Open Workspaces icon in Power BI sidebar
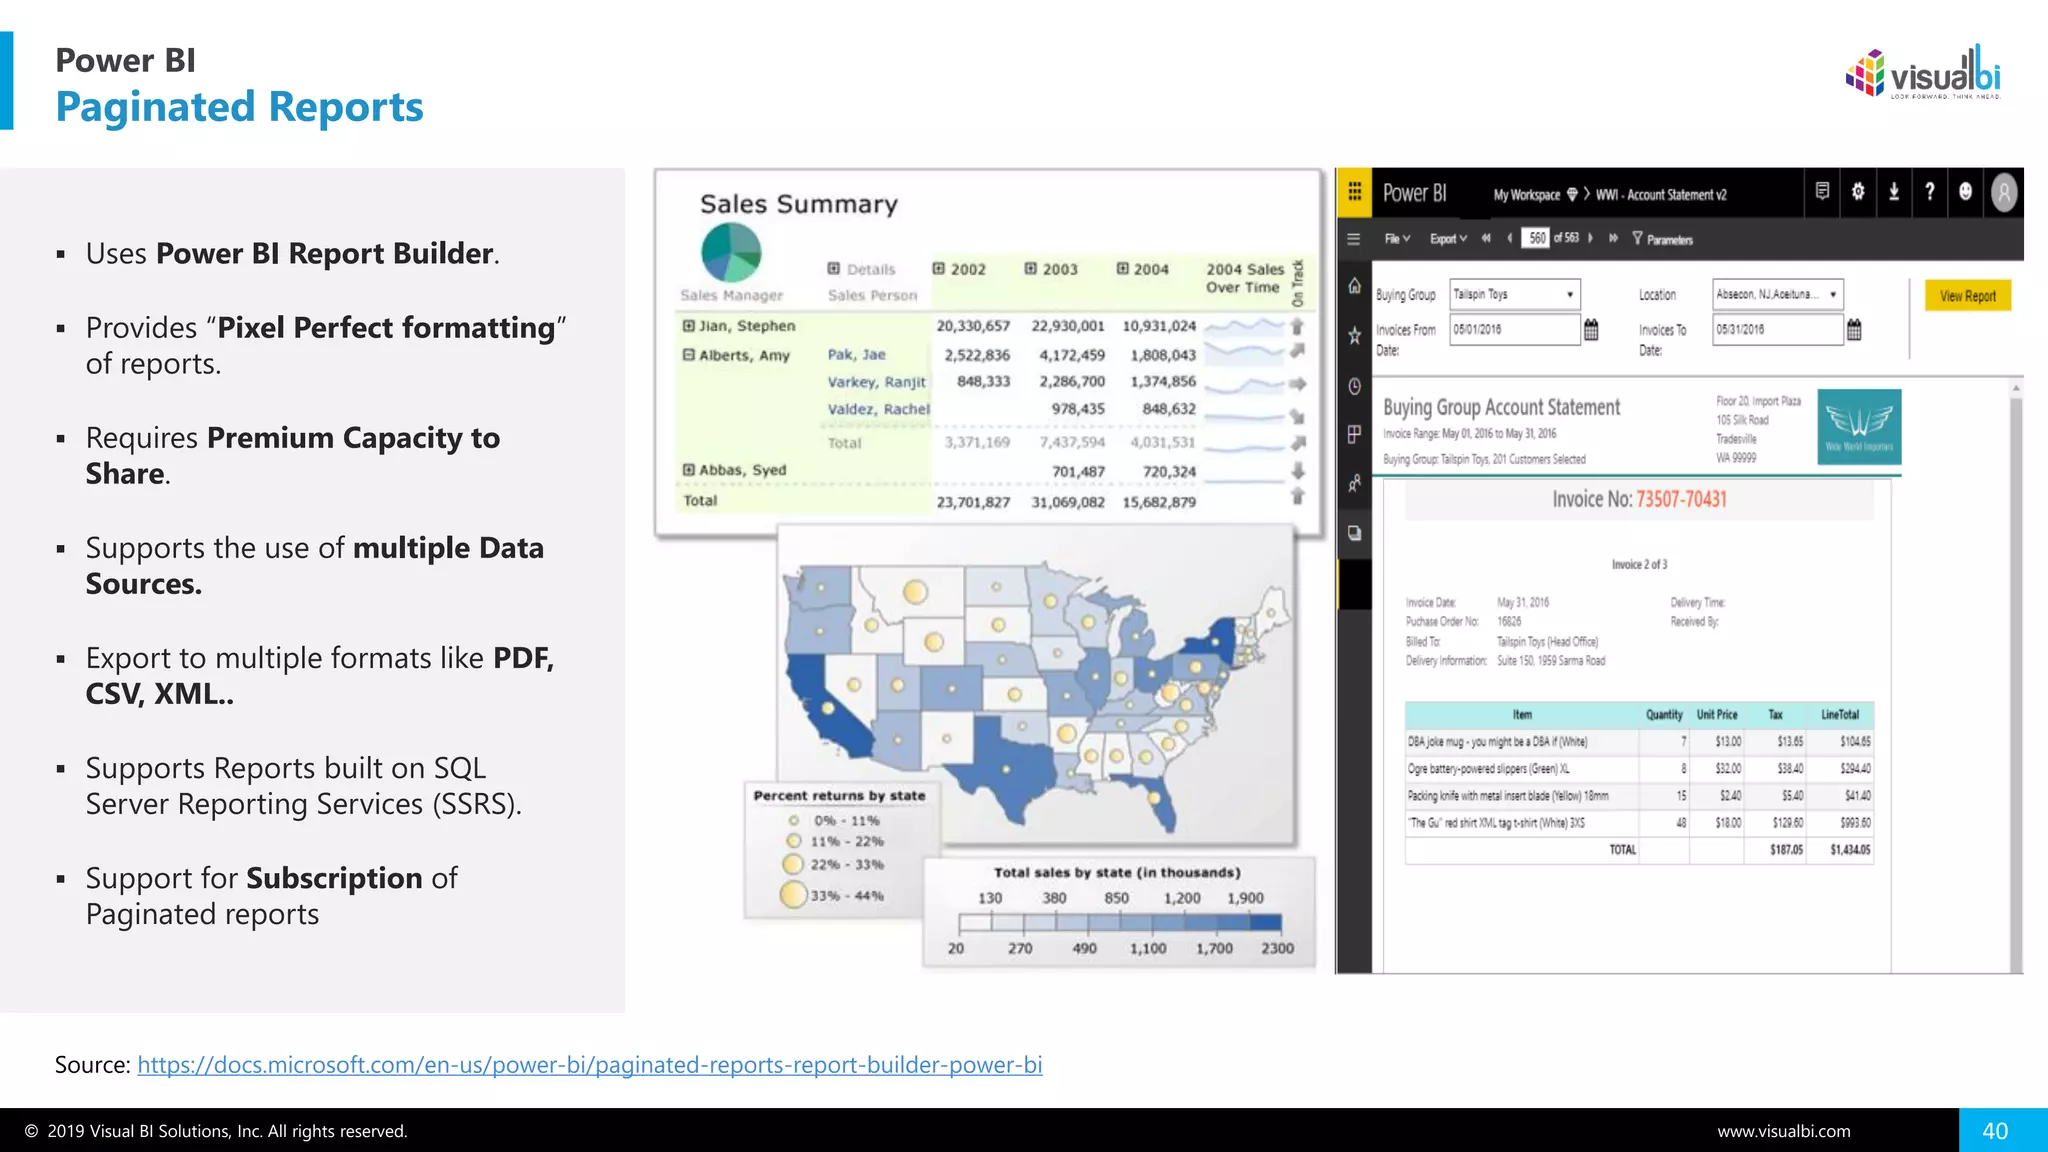The height and width of the screenshot is (1152, 2048). pos(1354,533)
